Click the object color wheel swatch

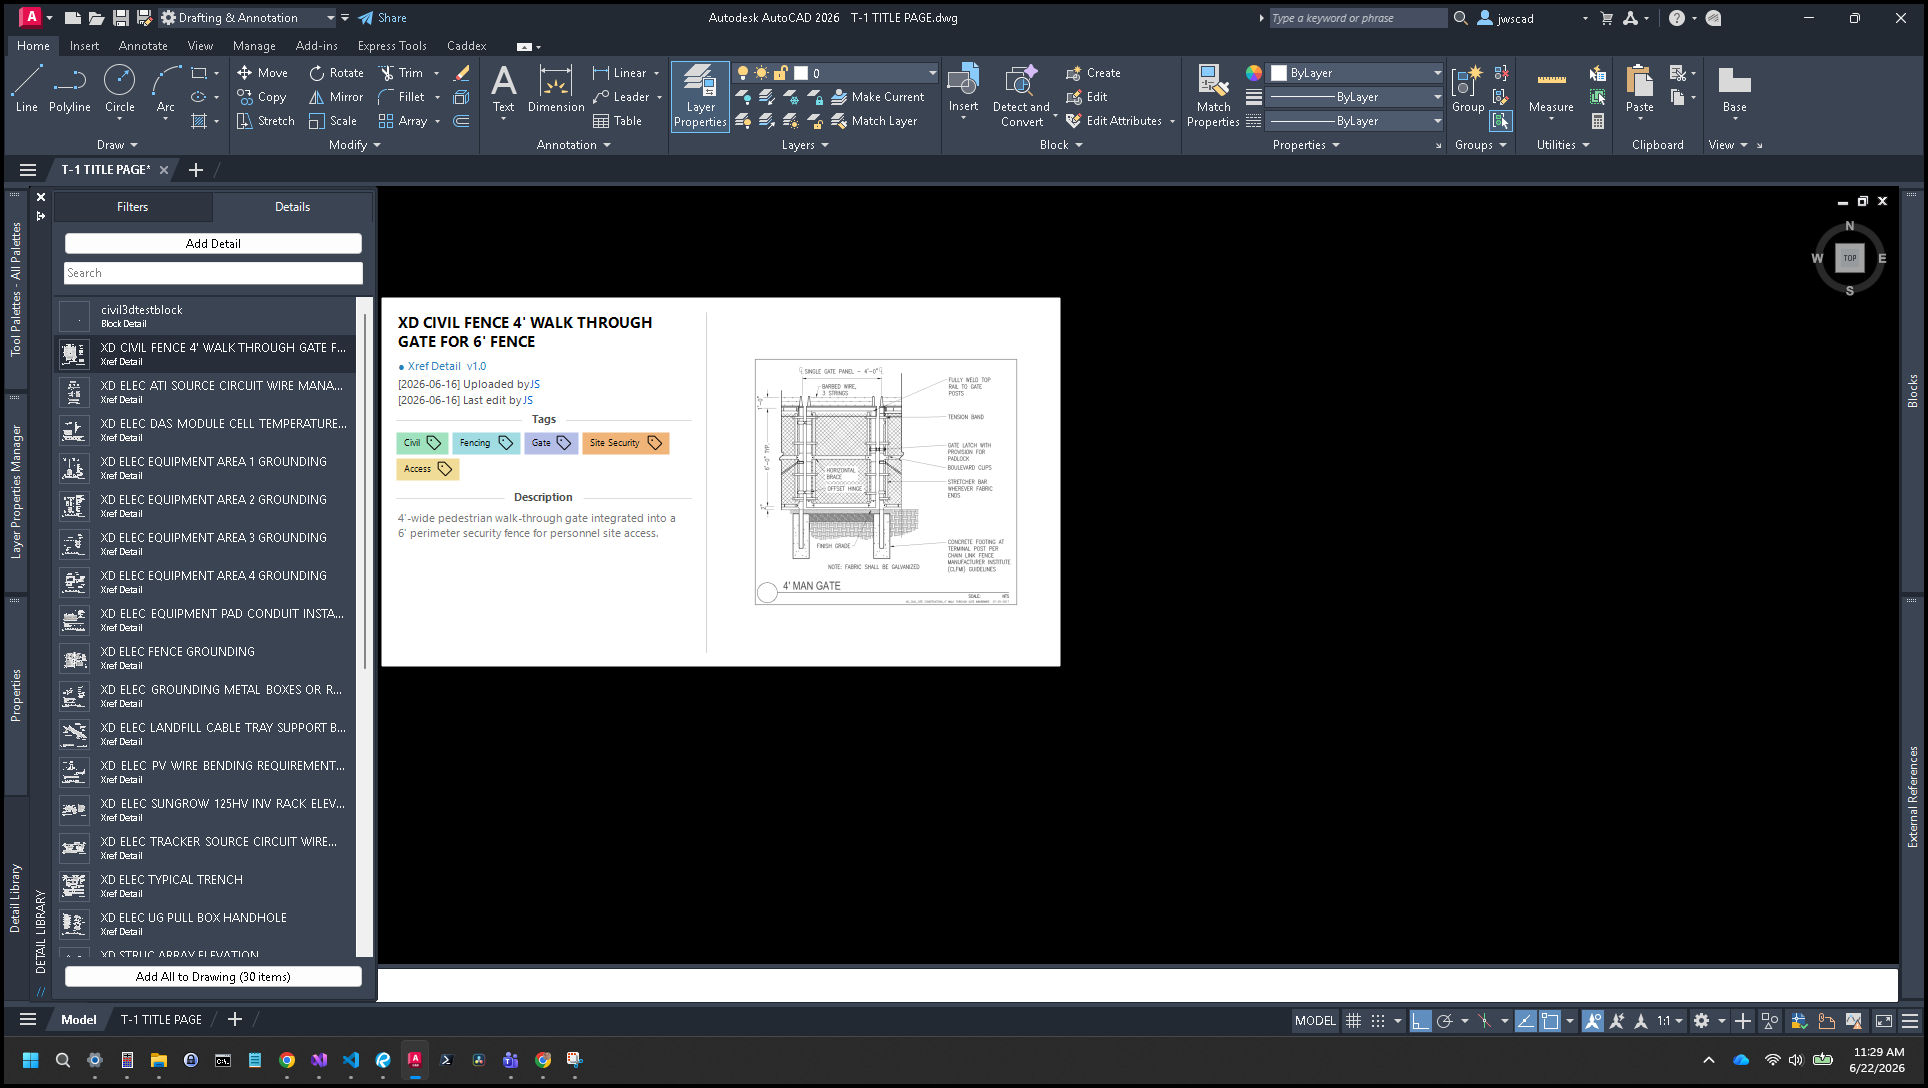point(1253,73)
